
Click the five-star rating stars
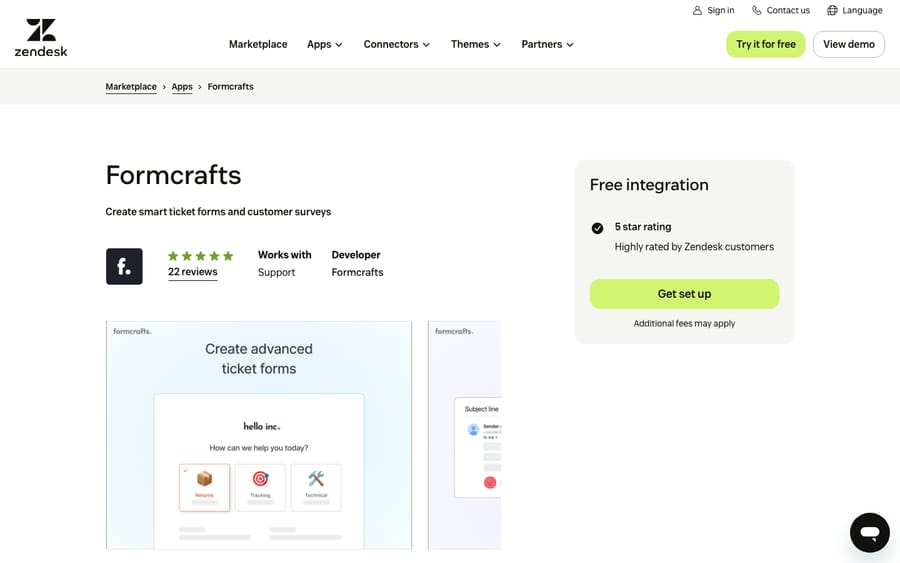tap(200, 256)
